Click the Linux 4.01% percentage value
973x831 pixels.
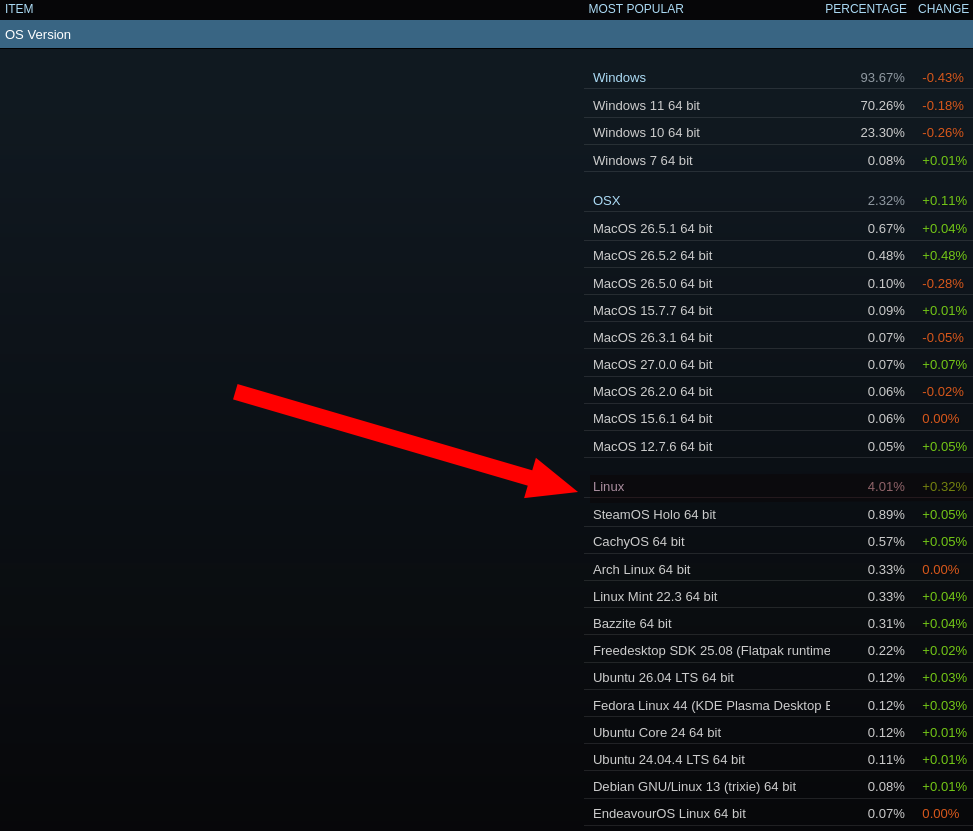(x=886, y=487)
